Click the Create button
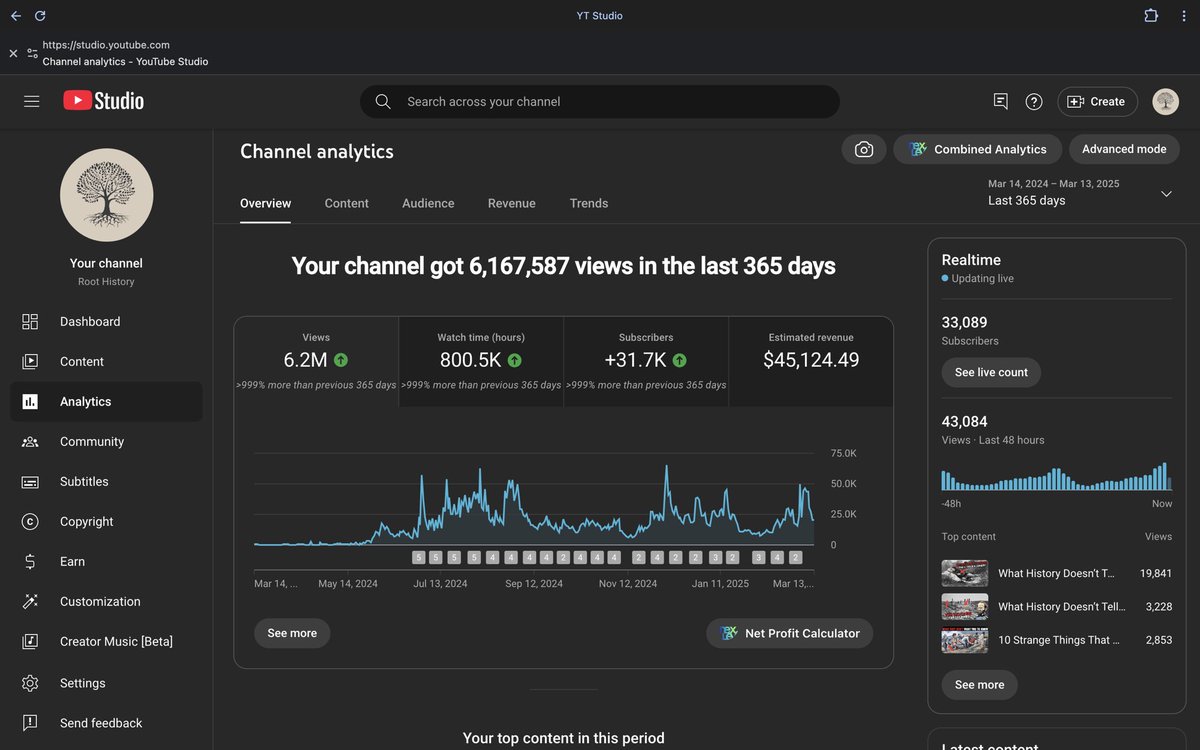The height and width of the screenshot is (750, 1200). (1097, 101)
